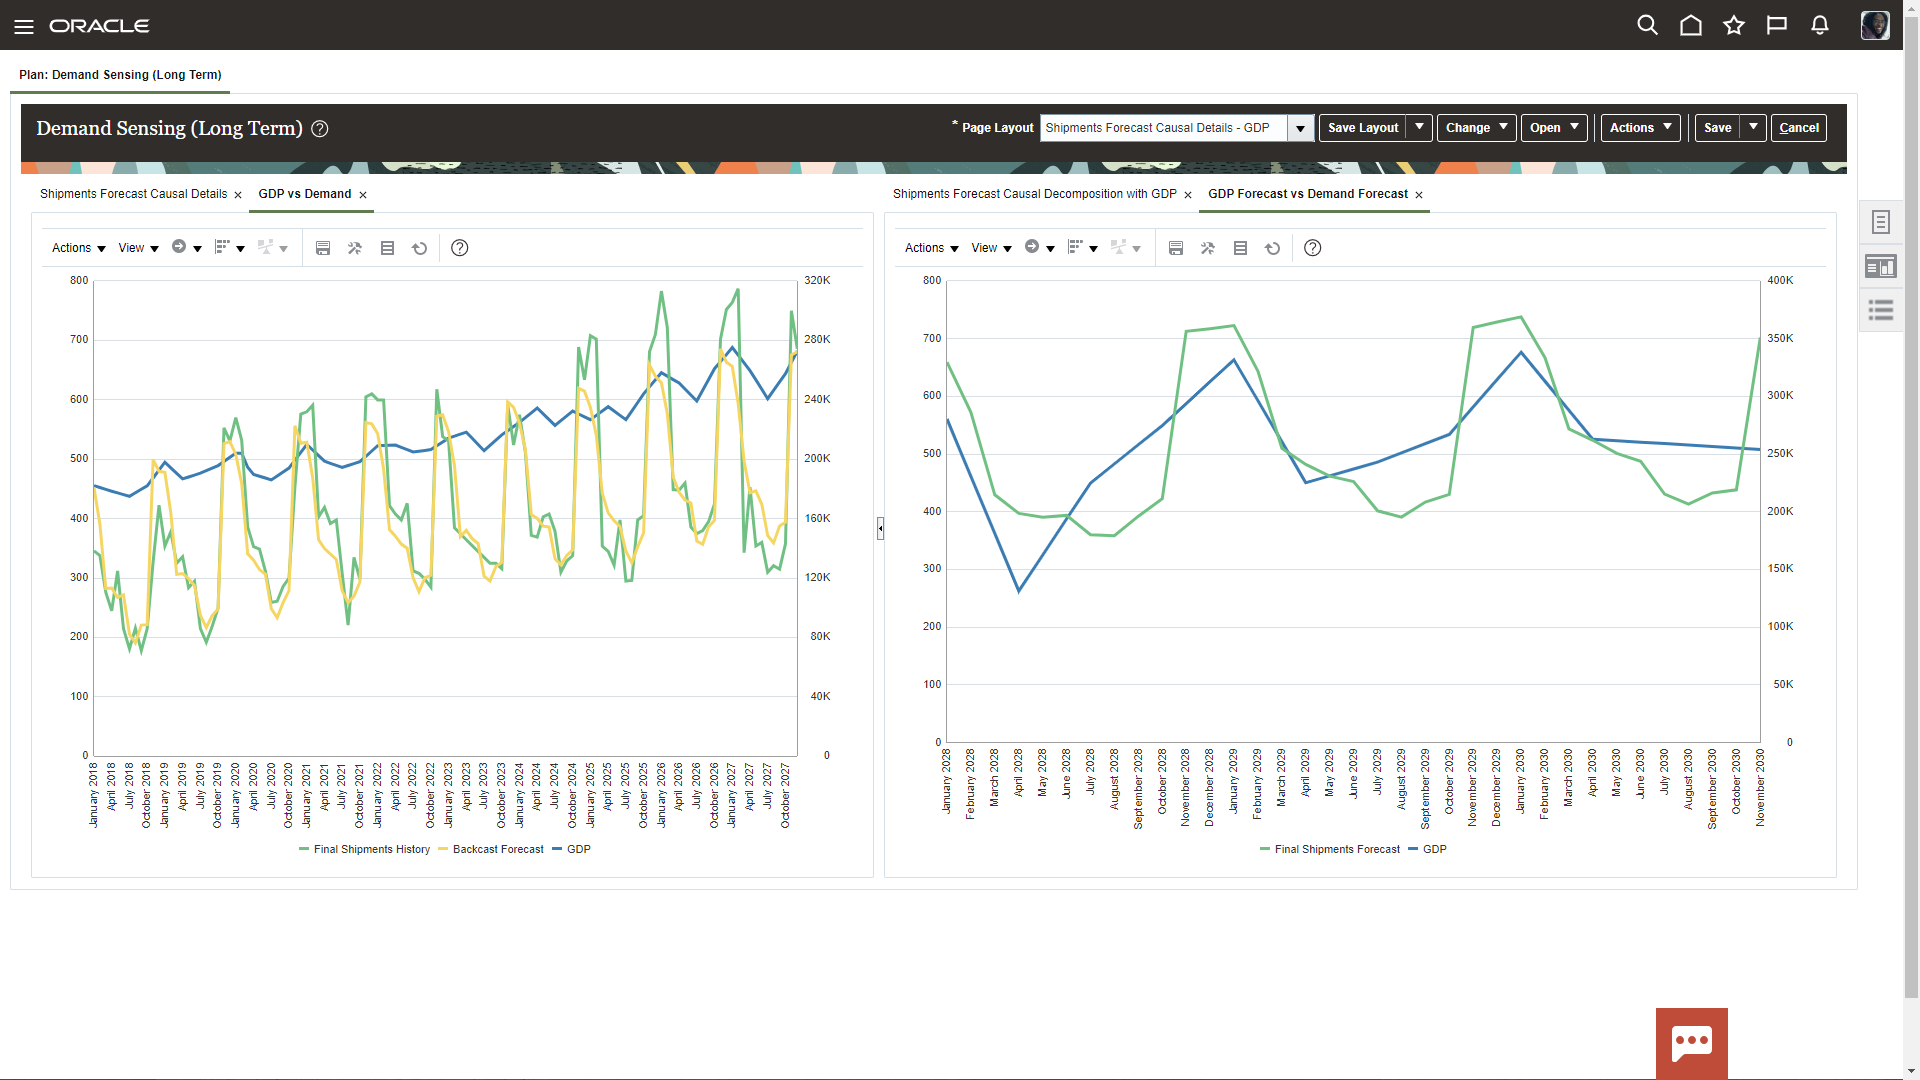Open help icon beside Demand Sensing title
This screenshot has width=1920, height=1080.
click(320, 129)
